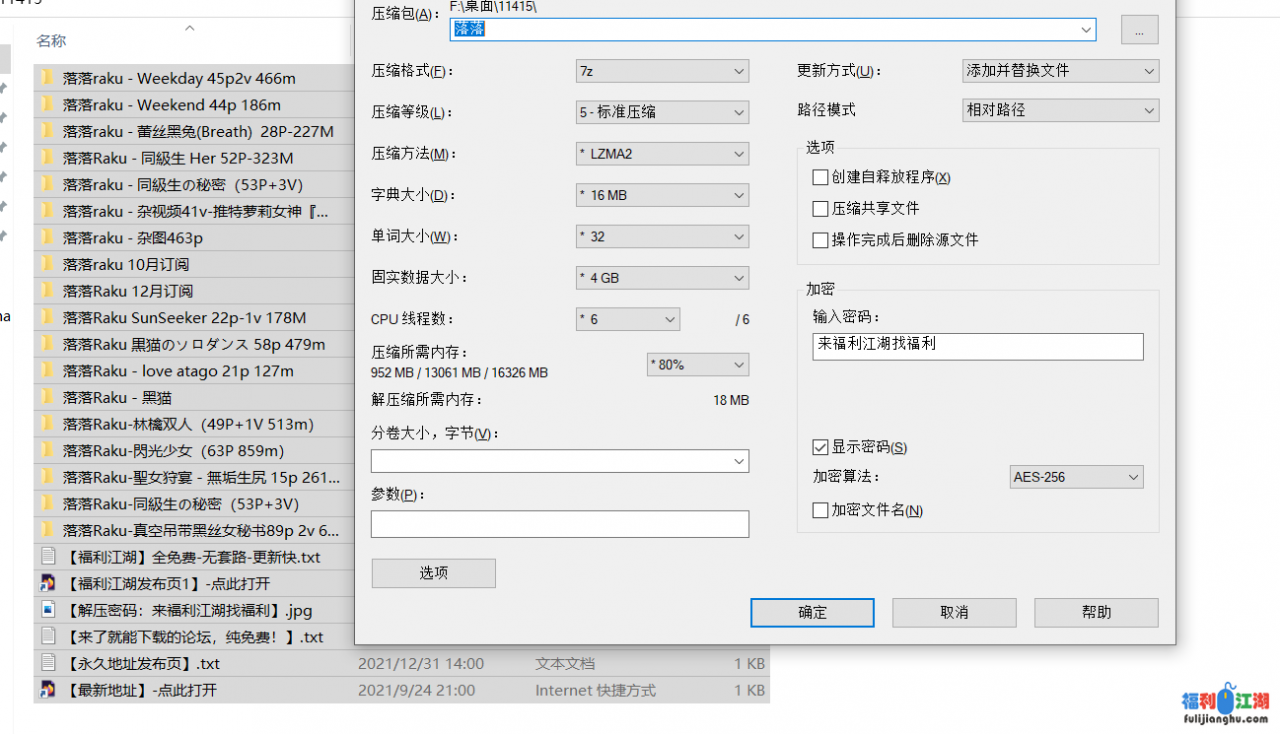The height and width of the screenshot is (734, 1280).
Task: Open the 加密算法 AES-256 dropdown
Action: tap(1076, 477)
